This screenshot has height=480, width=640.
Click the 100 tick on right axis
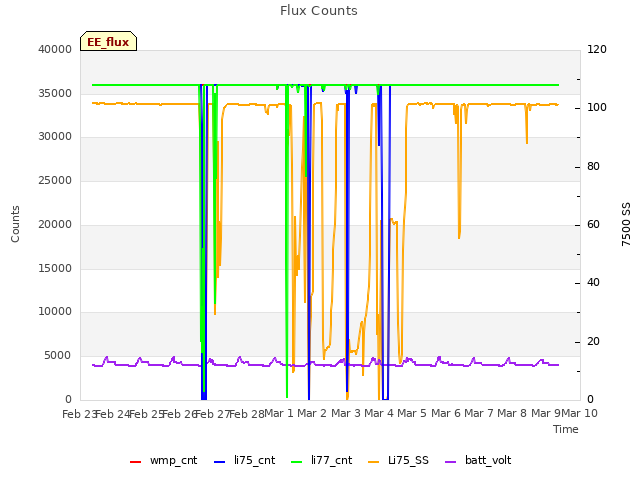(x=597, y=108)
